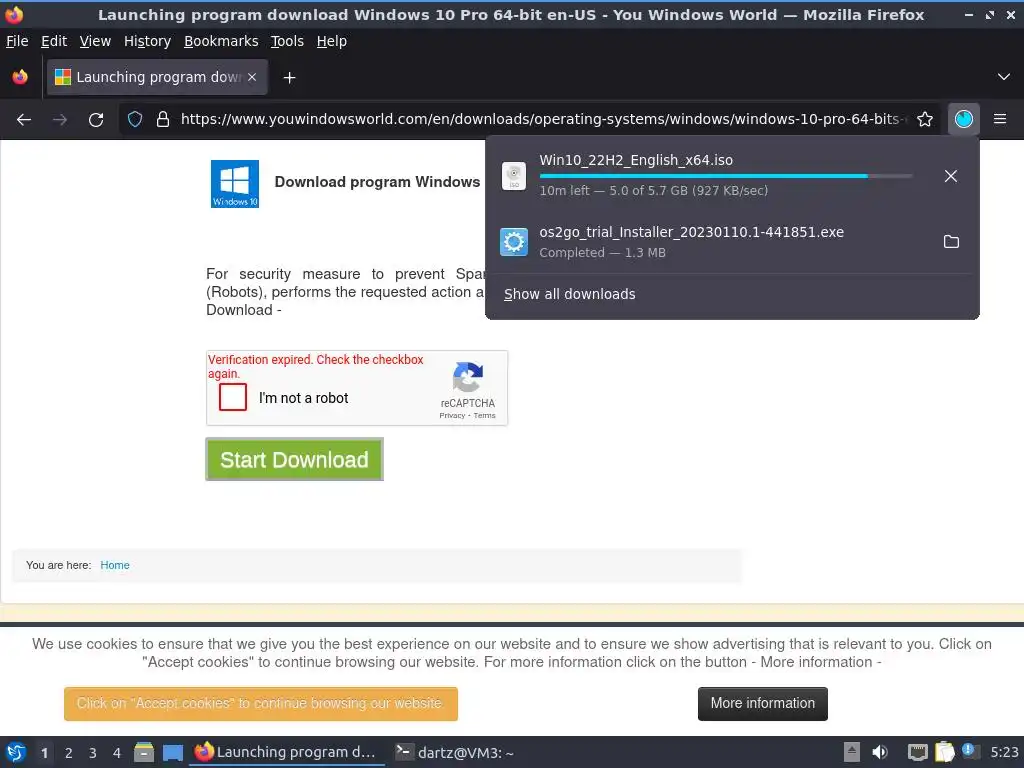Open the Firefox hamburger application menu
1024x768 pixels.
coord(1000,119)
